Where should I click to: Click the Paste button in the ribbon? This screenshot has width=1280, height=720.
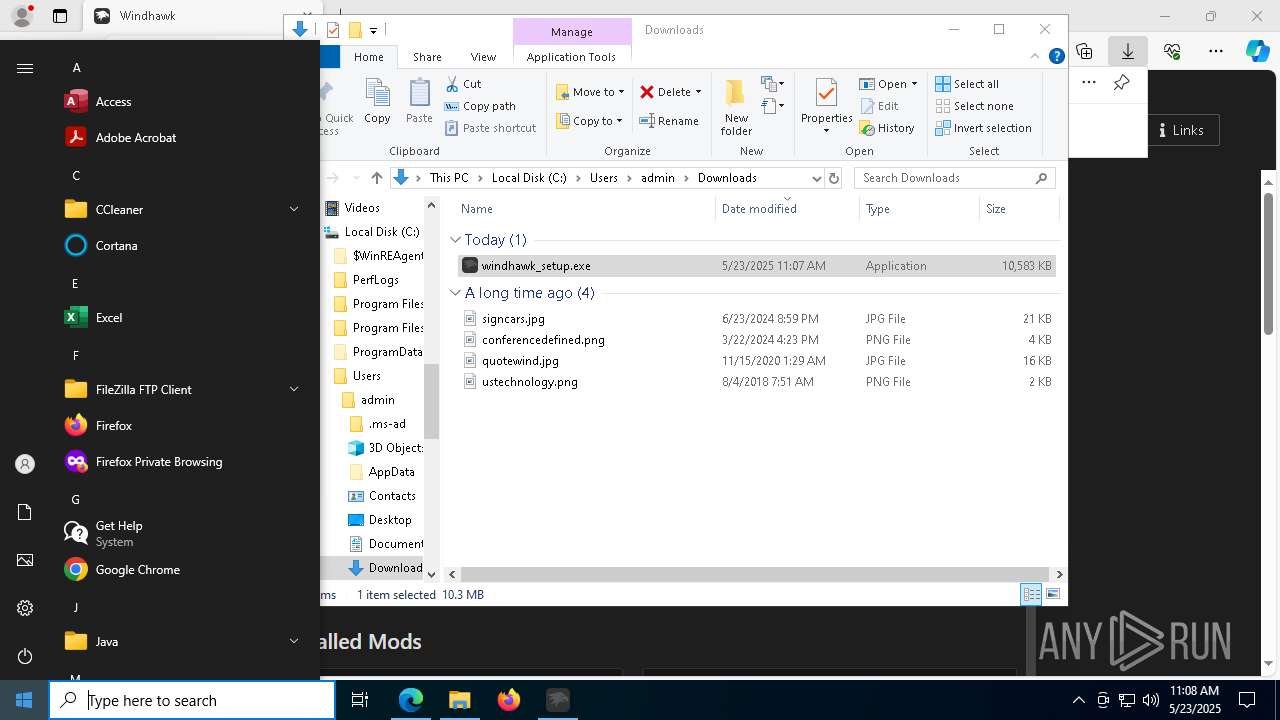[x=419, y=100]
